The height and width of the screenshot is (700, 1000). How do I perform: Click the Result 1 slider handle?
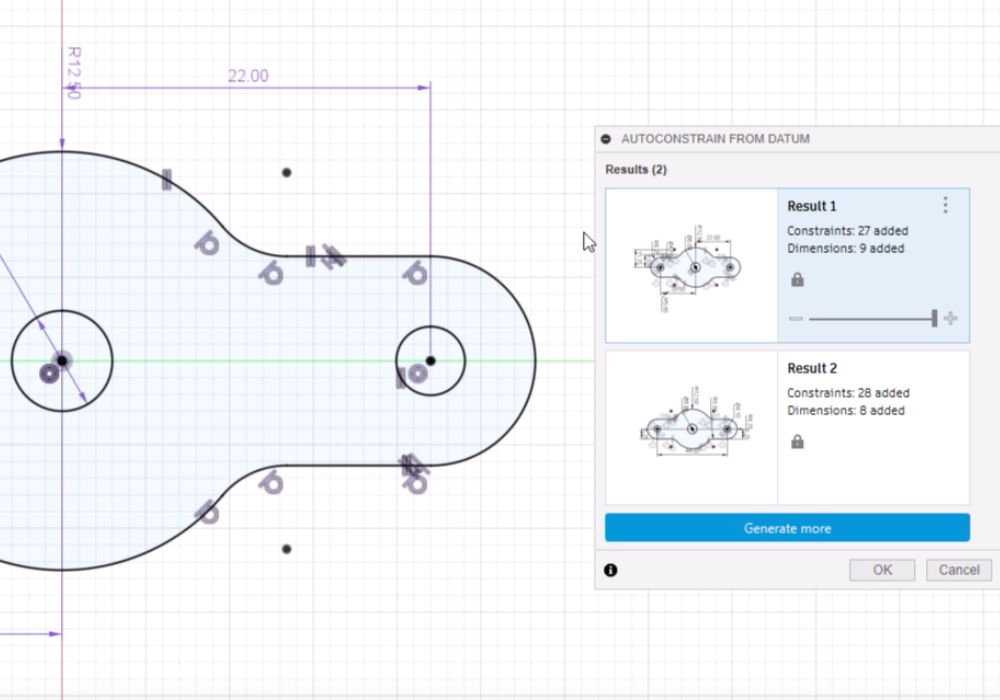(934, 319)
